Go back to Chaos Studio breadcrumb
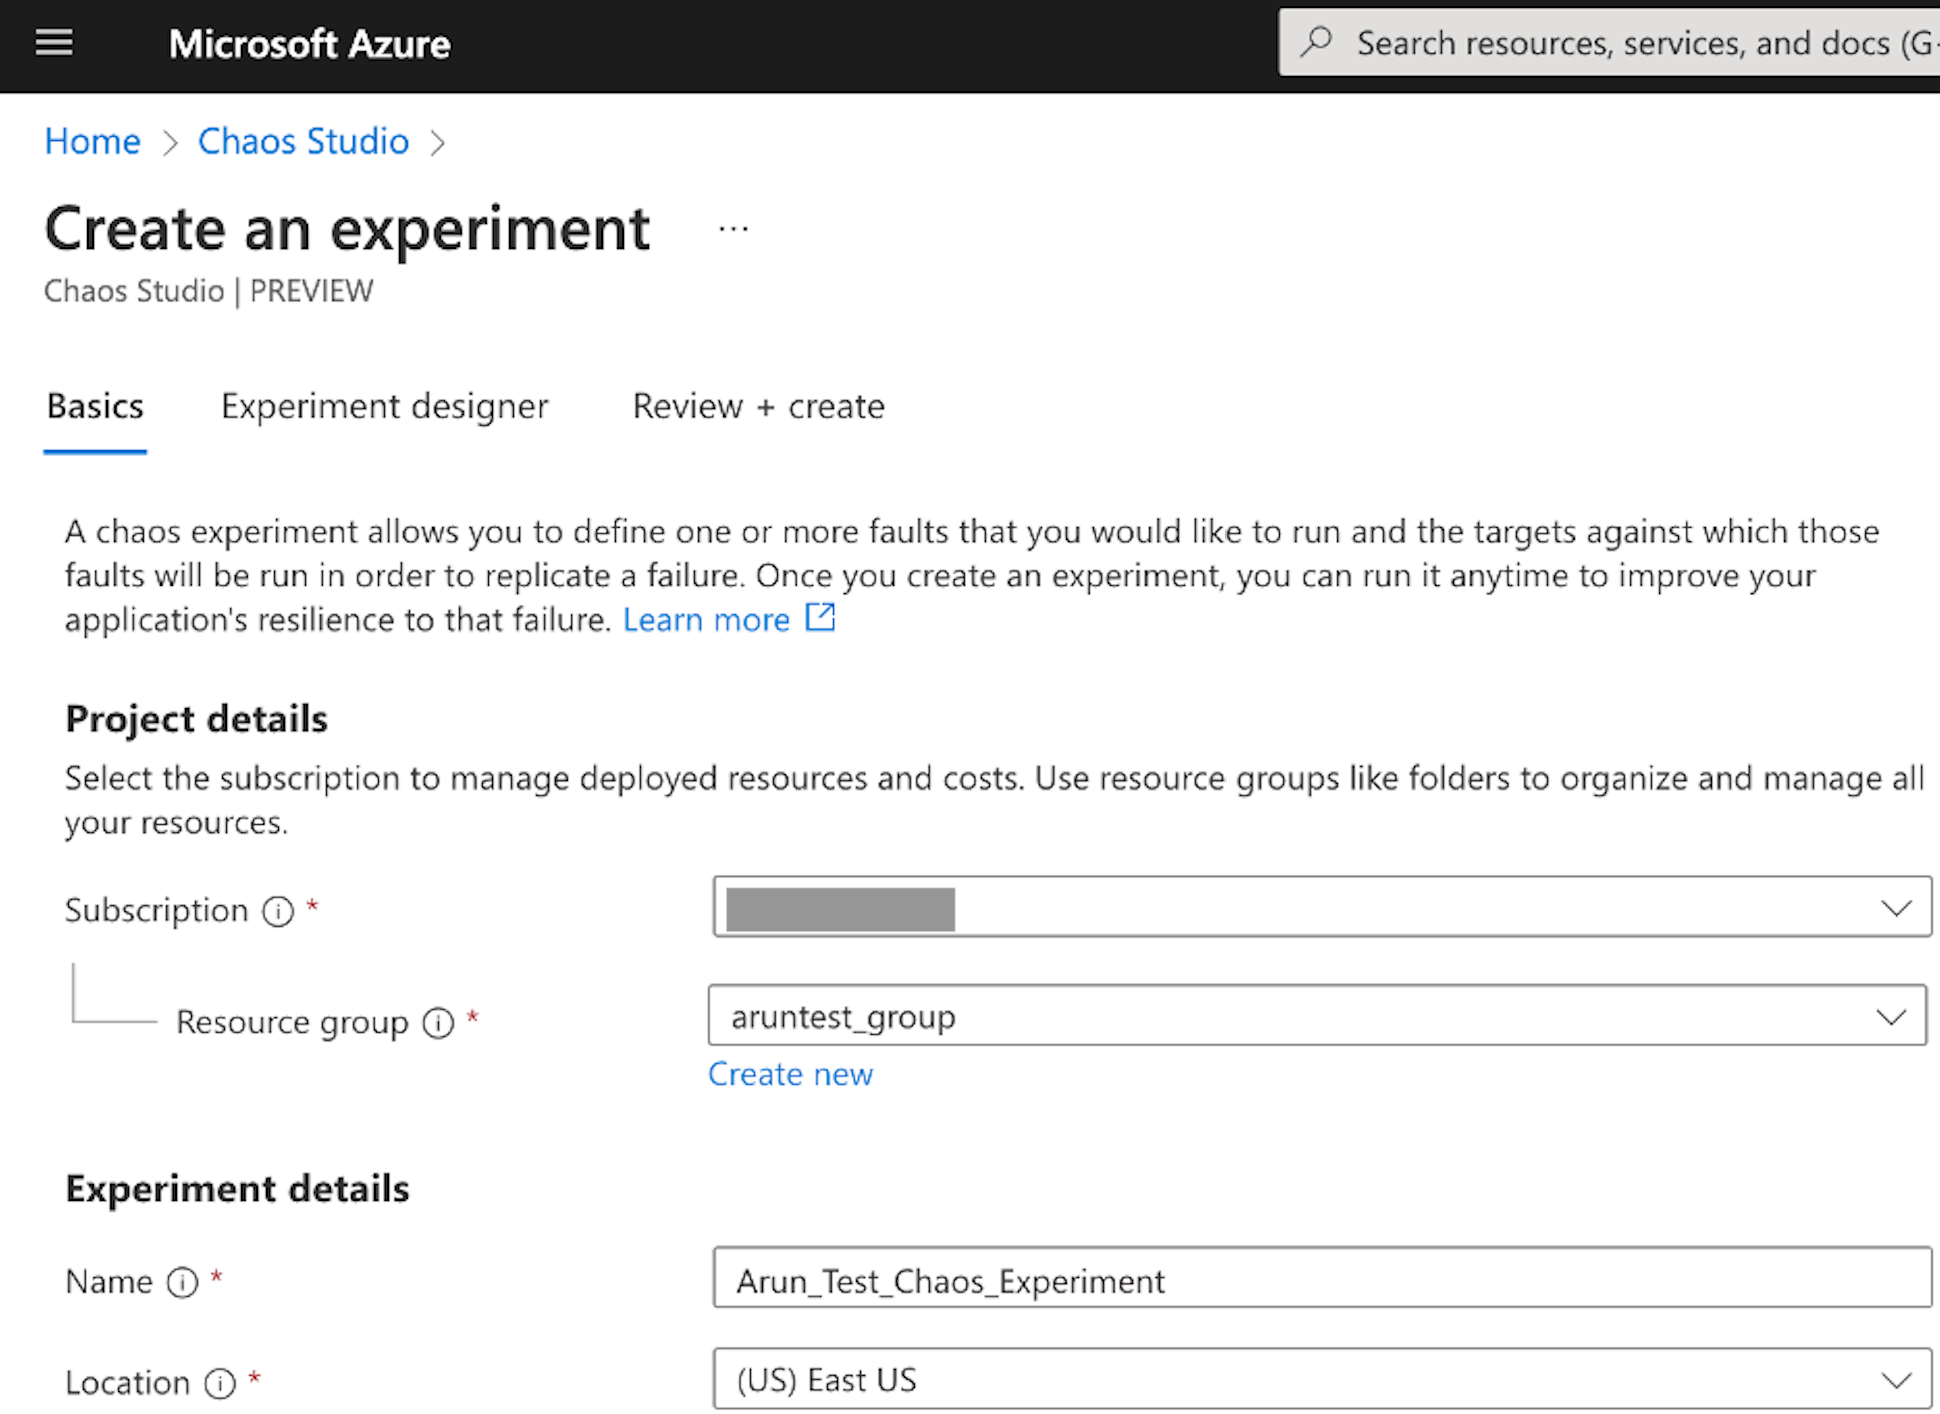Screen dimensions: 1940x1414 [303, 141]
